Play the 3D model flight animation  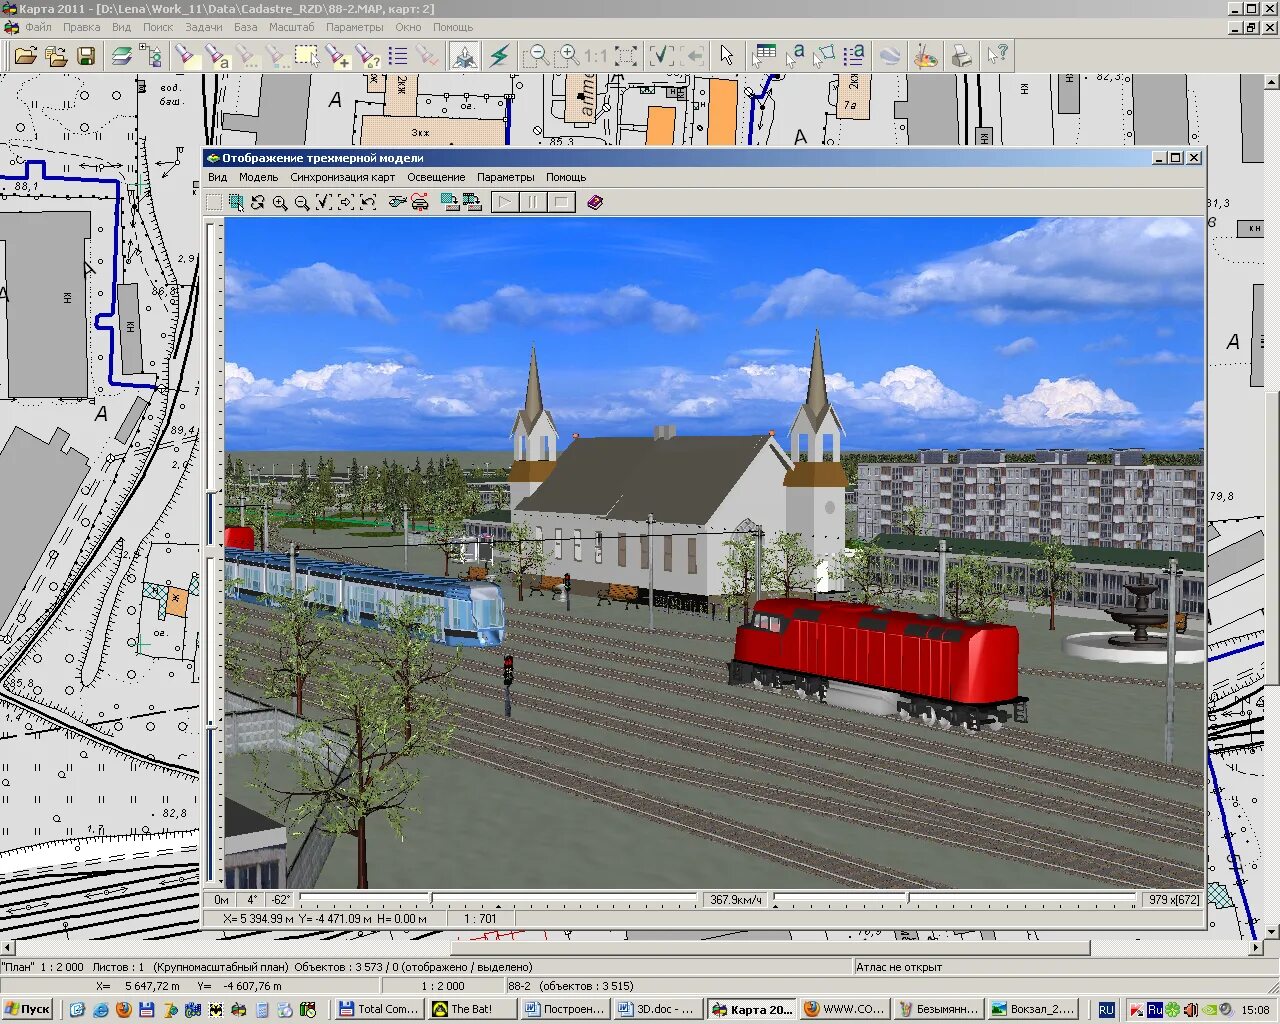point(505,203)
